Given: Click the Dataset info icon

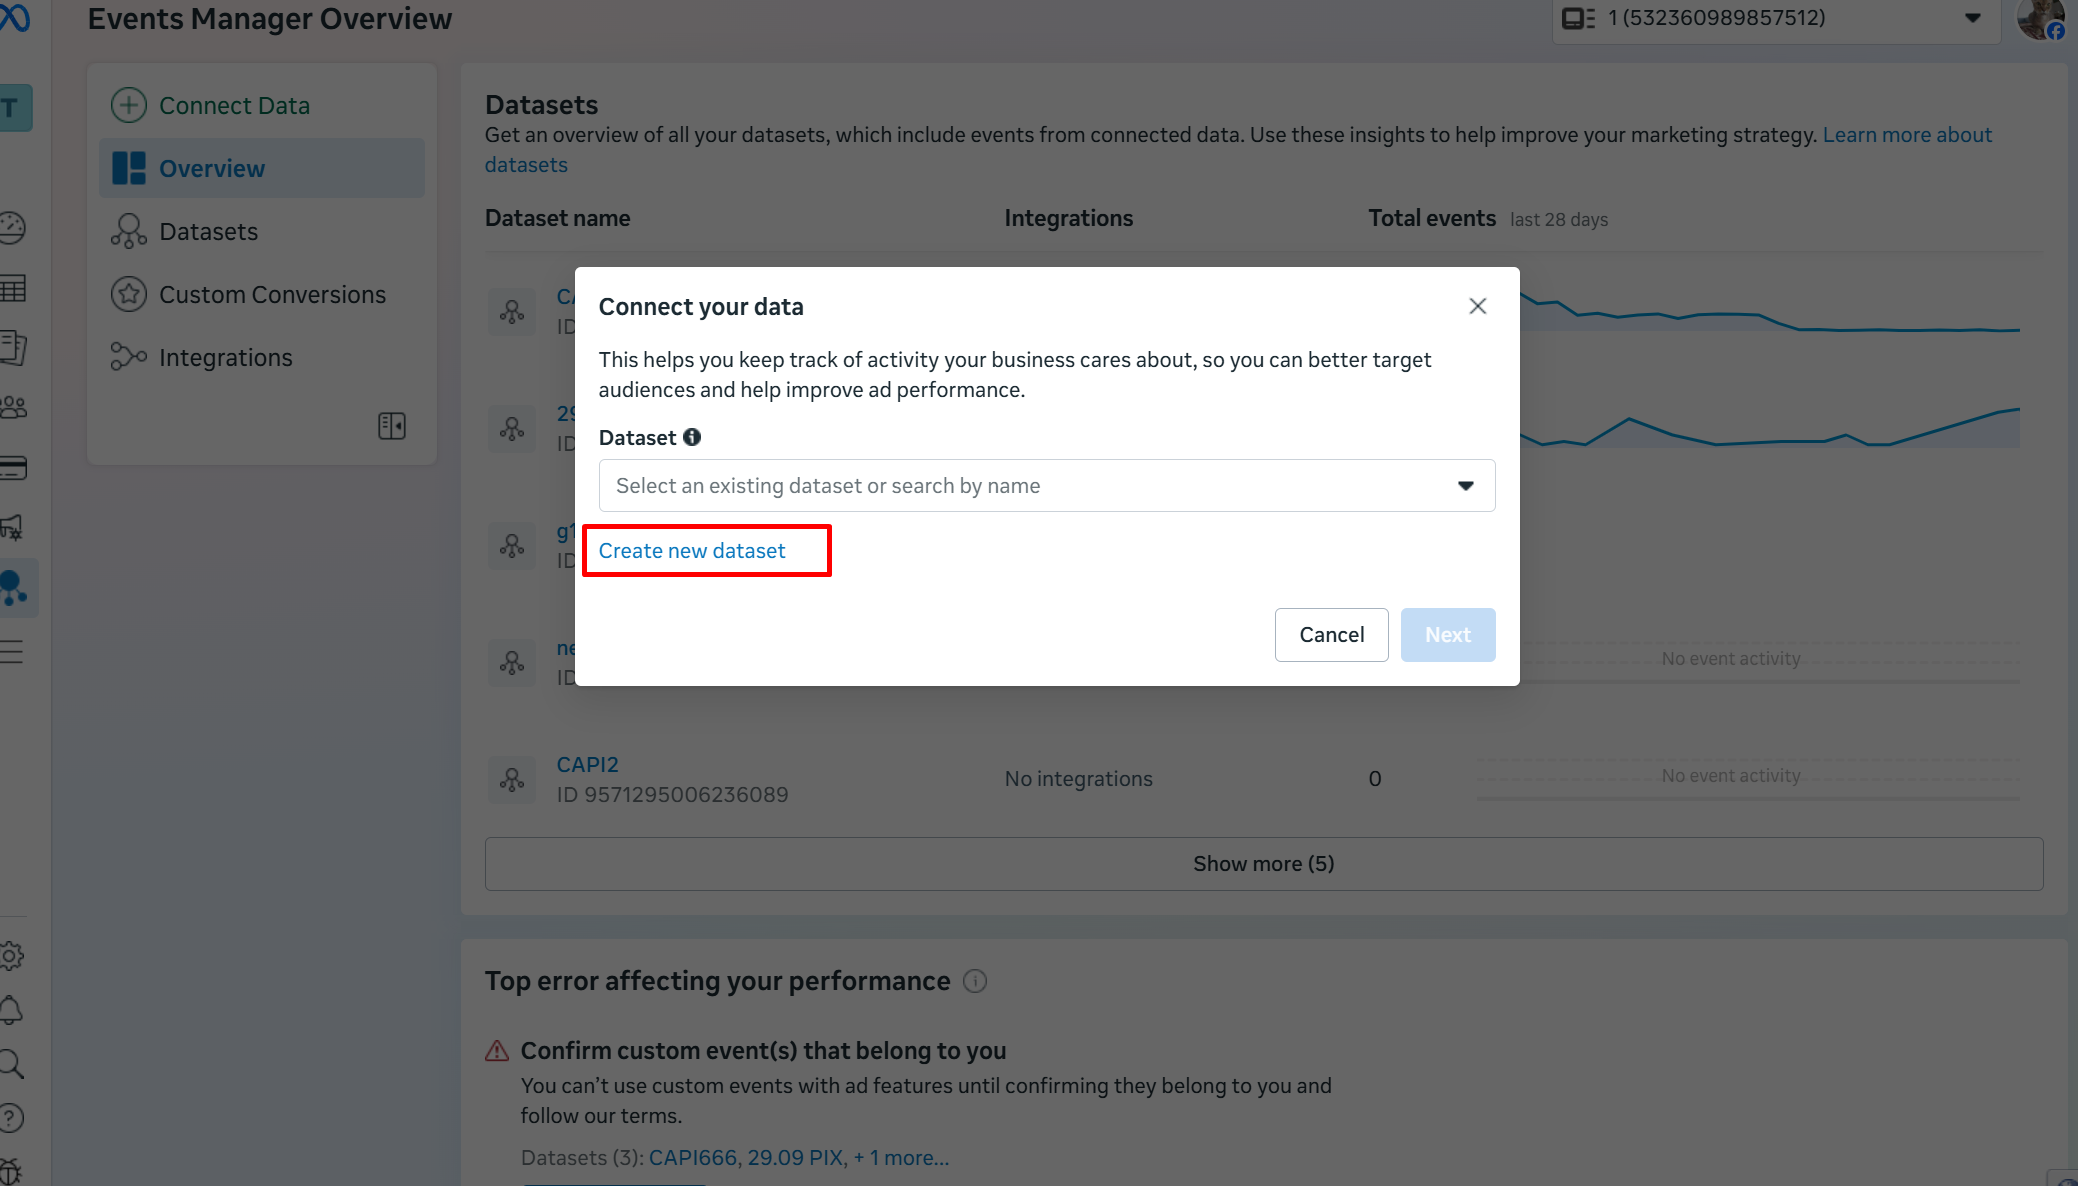Looking at the screenshot, I should [692, 437].
